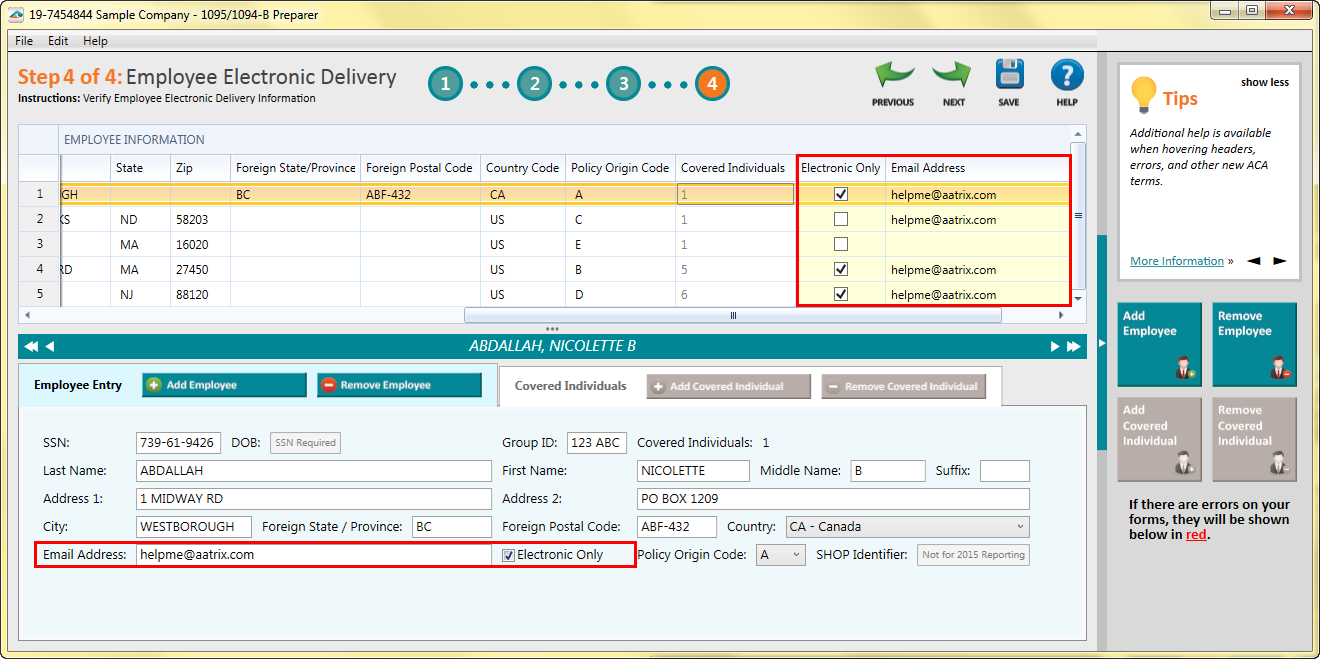Screen dimensions: 1320x659
Task: Click the Save floppy disk icon
Action: (1009, 77)
